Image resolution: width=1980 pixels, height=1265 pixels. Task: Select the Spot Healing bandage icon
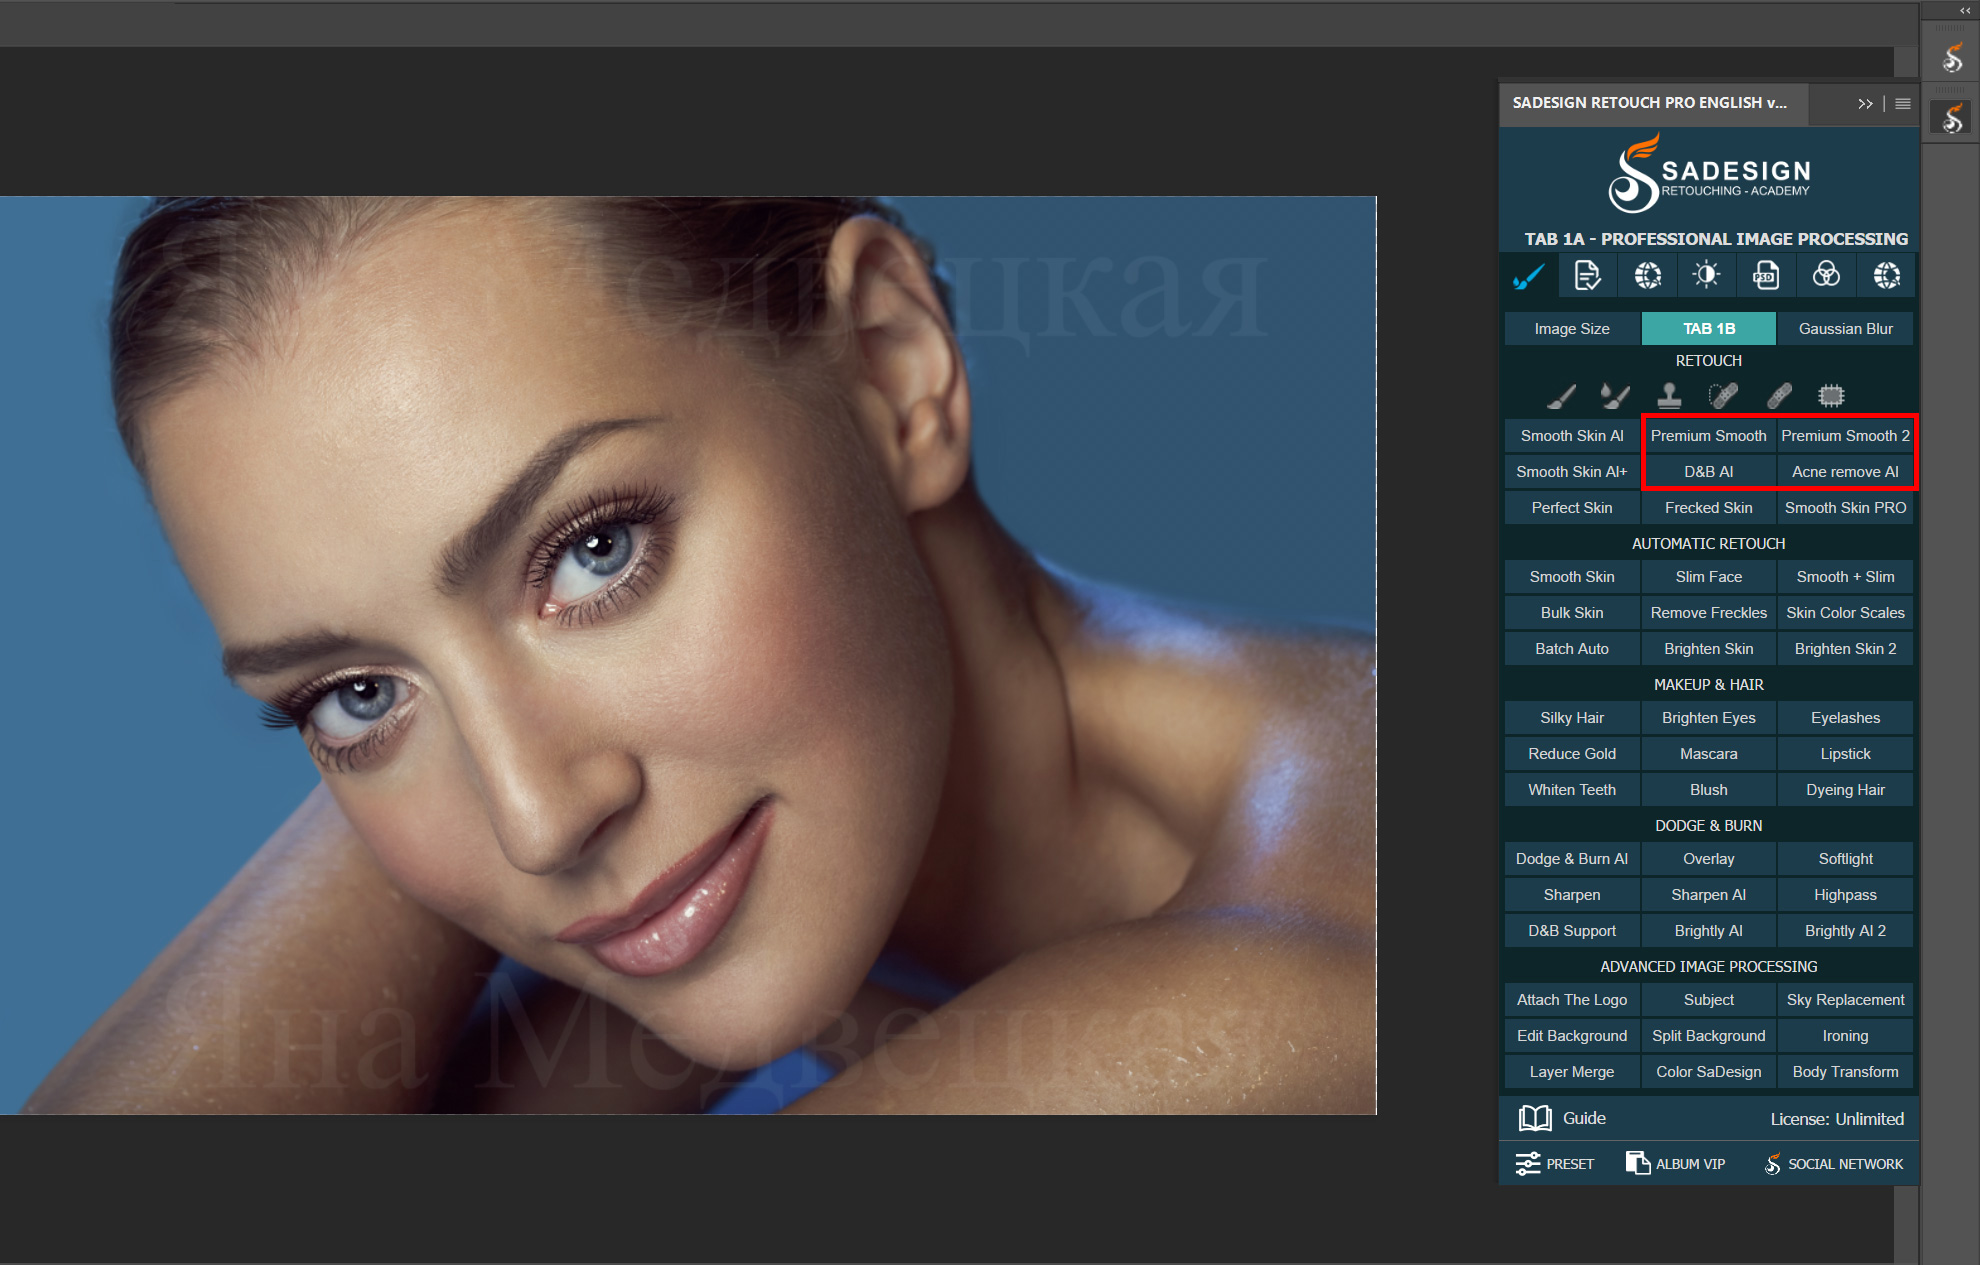(x=1723, y=396)
